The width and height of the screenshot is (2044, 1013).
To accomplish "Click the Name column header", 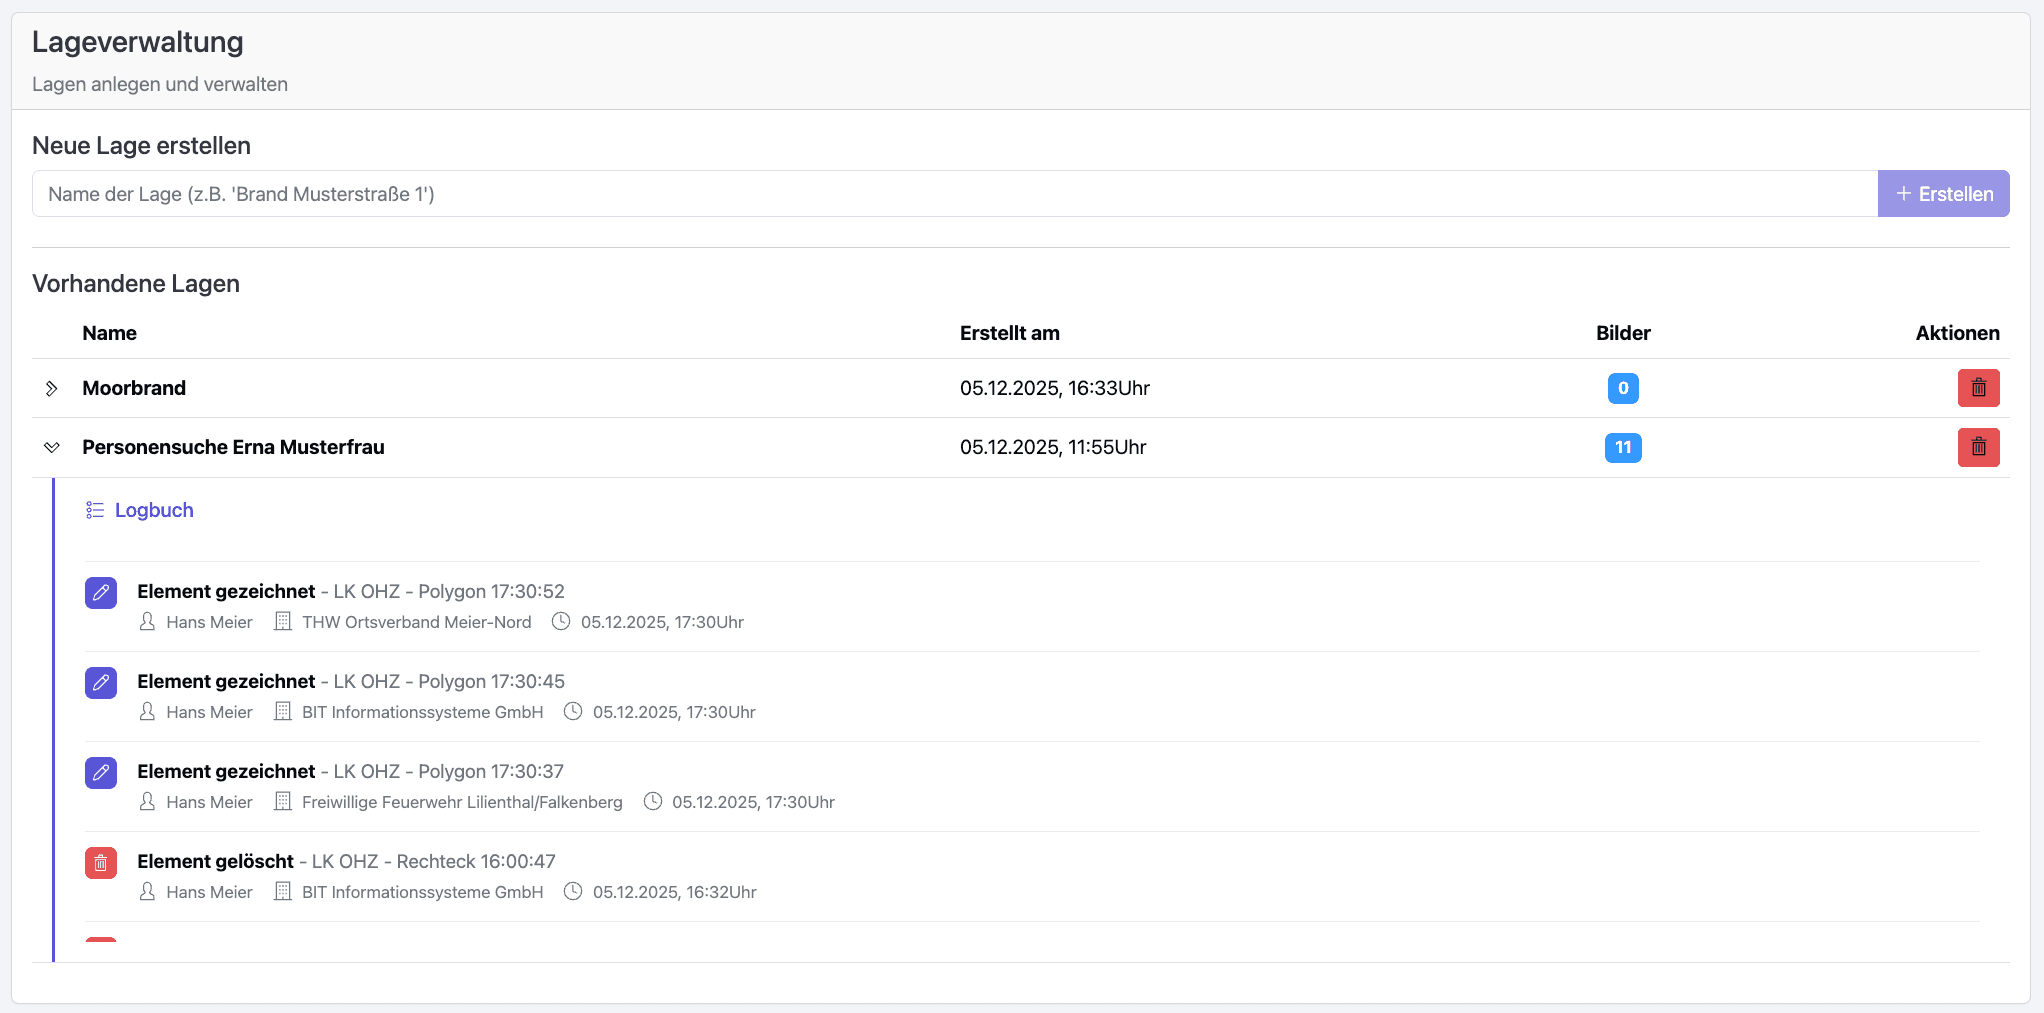I will click(110, 333).
